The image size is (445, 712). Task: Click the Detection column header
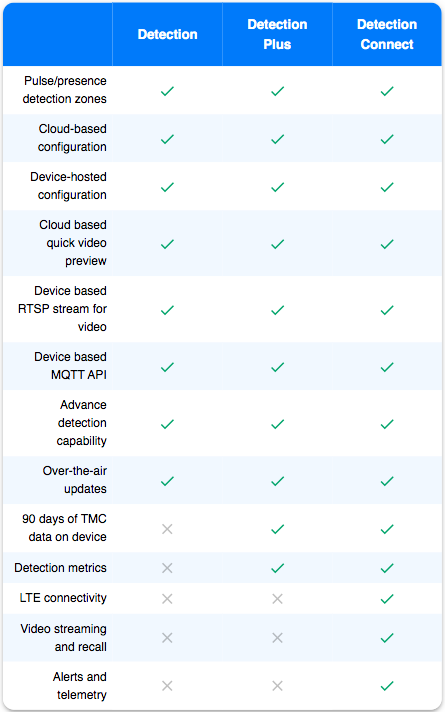coord(167,35)
